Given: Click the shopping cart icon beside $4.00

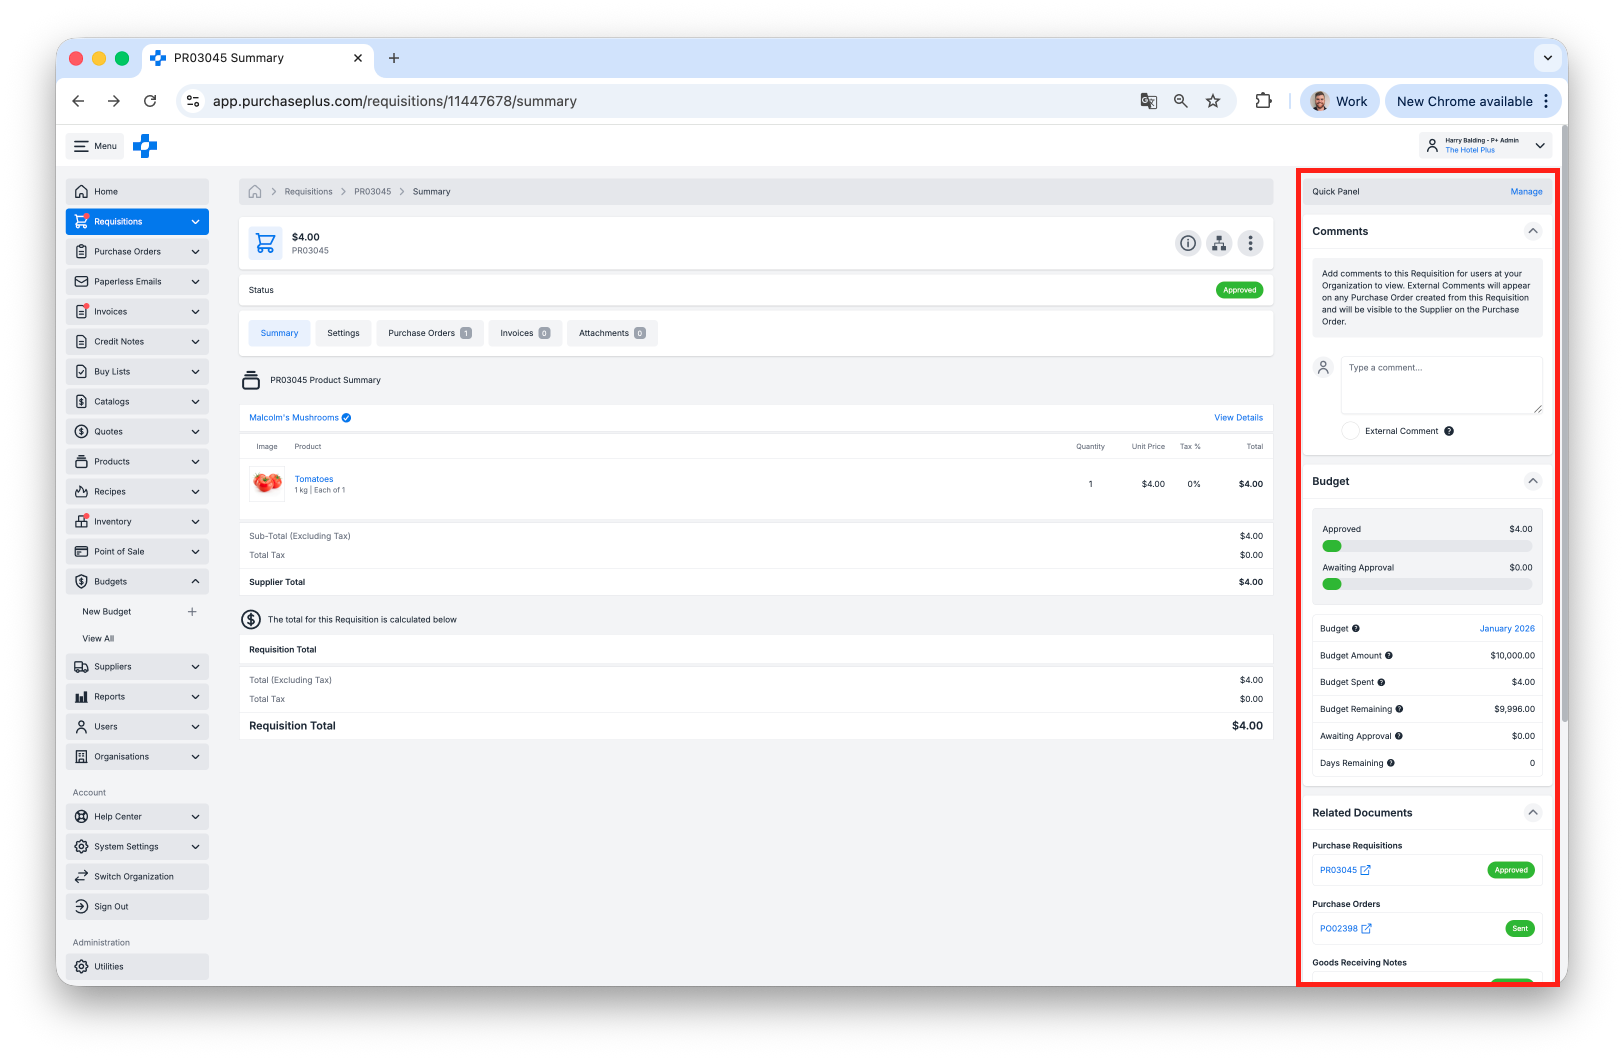Looking at the screenshot, I should click(266, 243).
